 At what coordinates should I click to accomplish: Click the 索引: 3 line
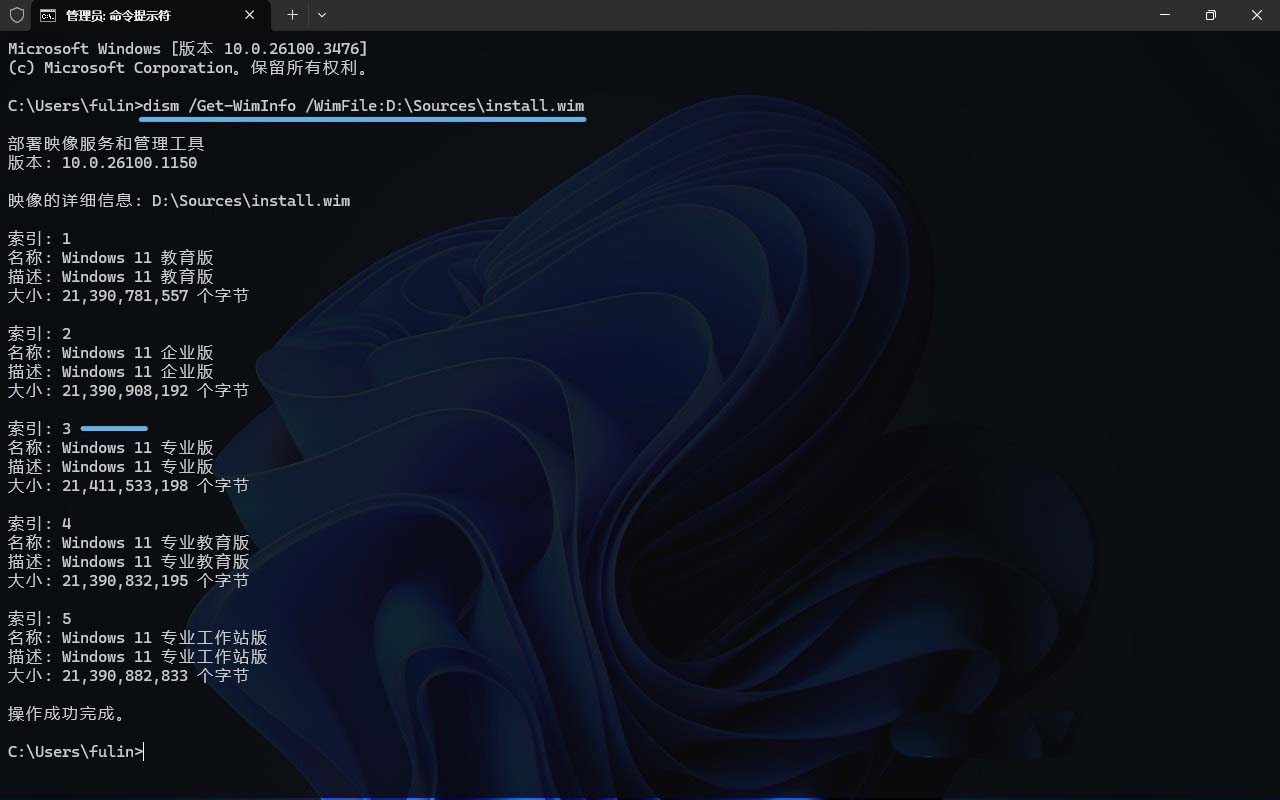(x=40, y=429)
